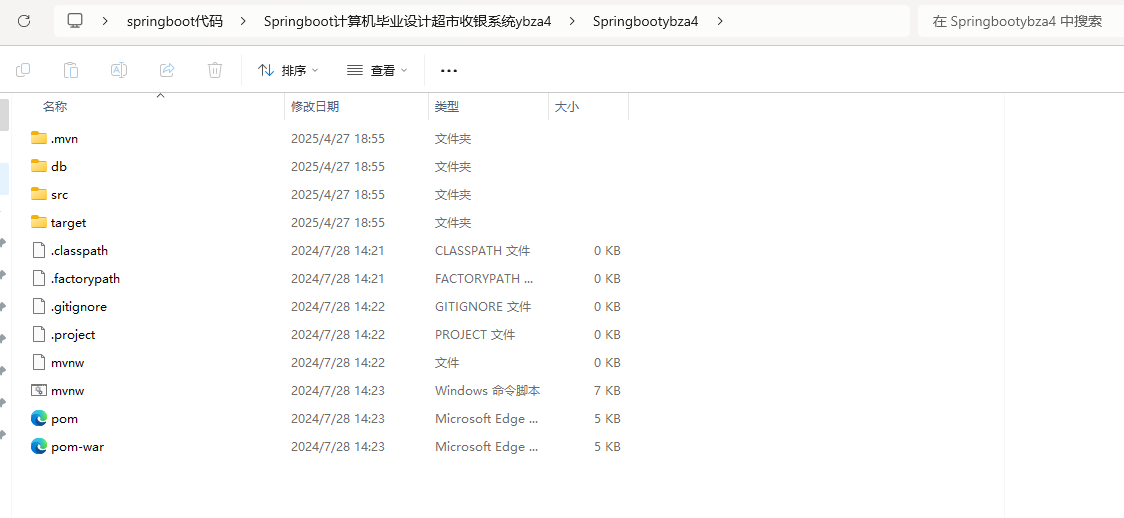Screen dimensions: 1124x518
Task: Select the .factorypath file icon
Action: [x=39, y=278]
